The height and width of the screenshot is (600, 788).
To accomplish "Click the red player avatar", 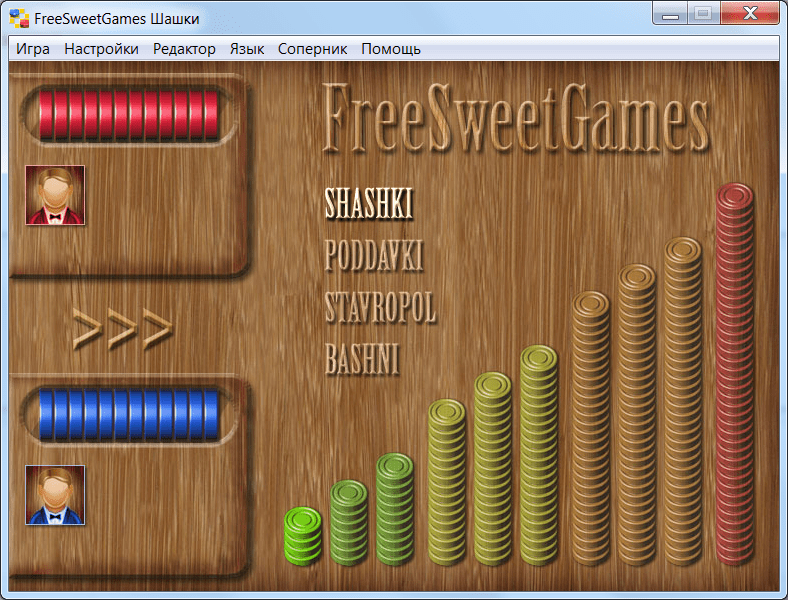I will coord(55,195).
